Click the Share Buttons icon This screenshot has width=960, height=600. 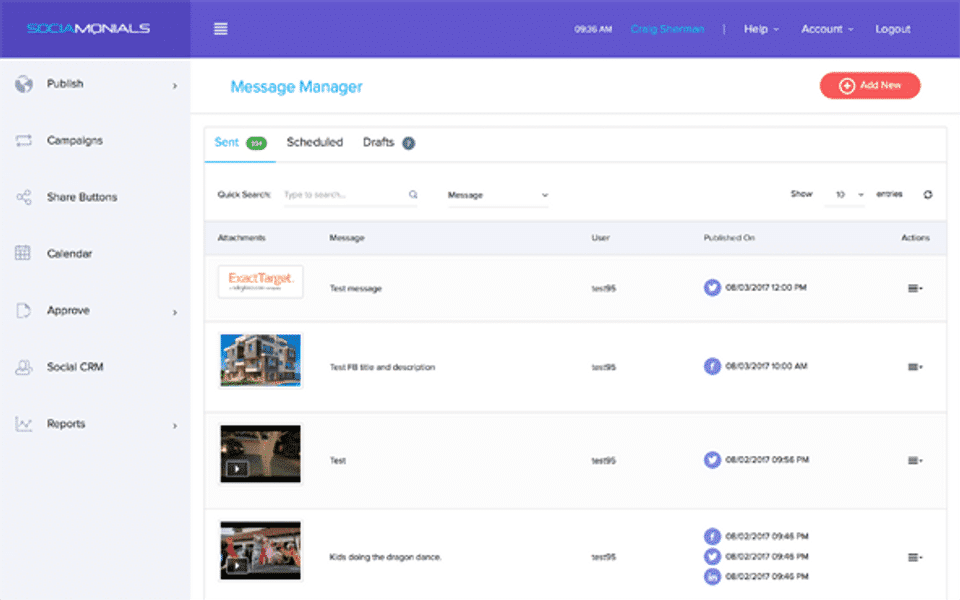tap(23, 197)
